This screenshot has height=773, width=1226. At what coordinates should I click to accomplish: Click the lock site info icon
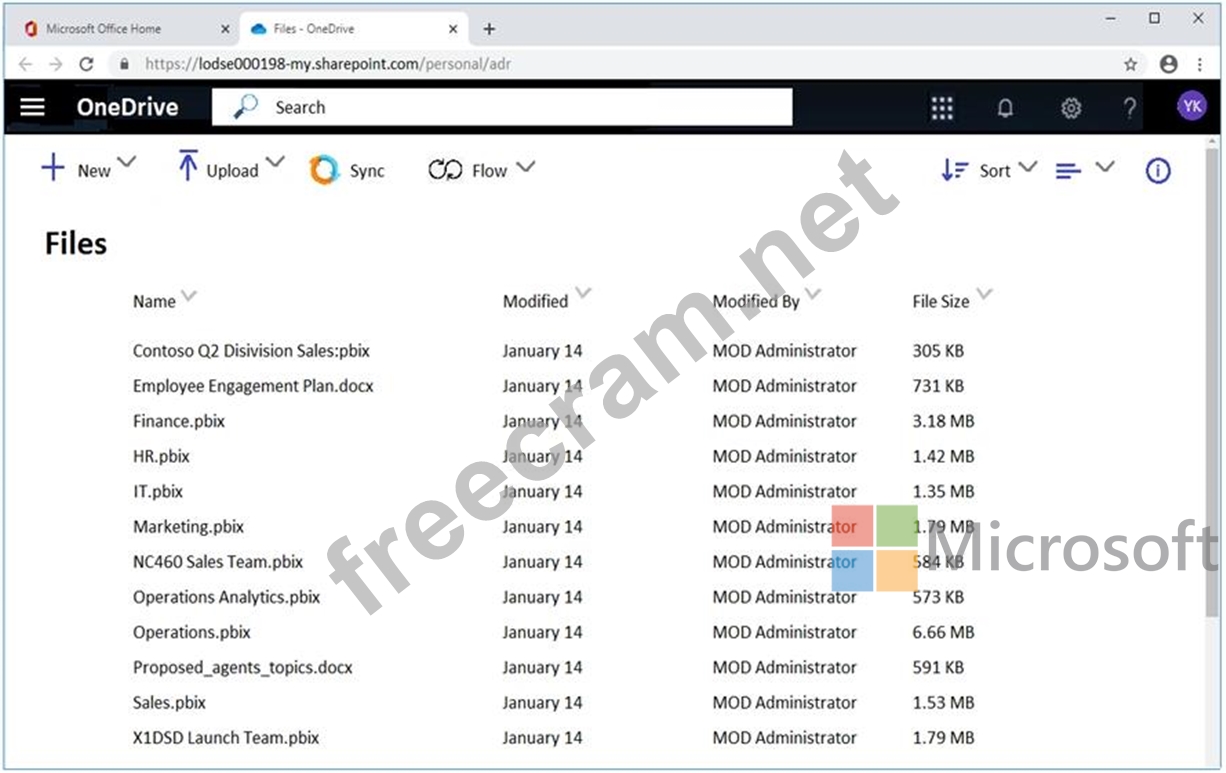125,64
